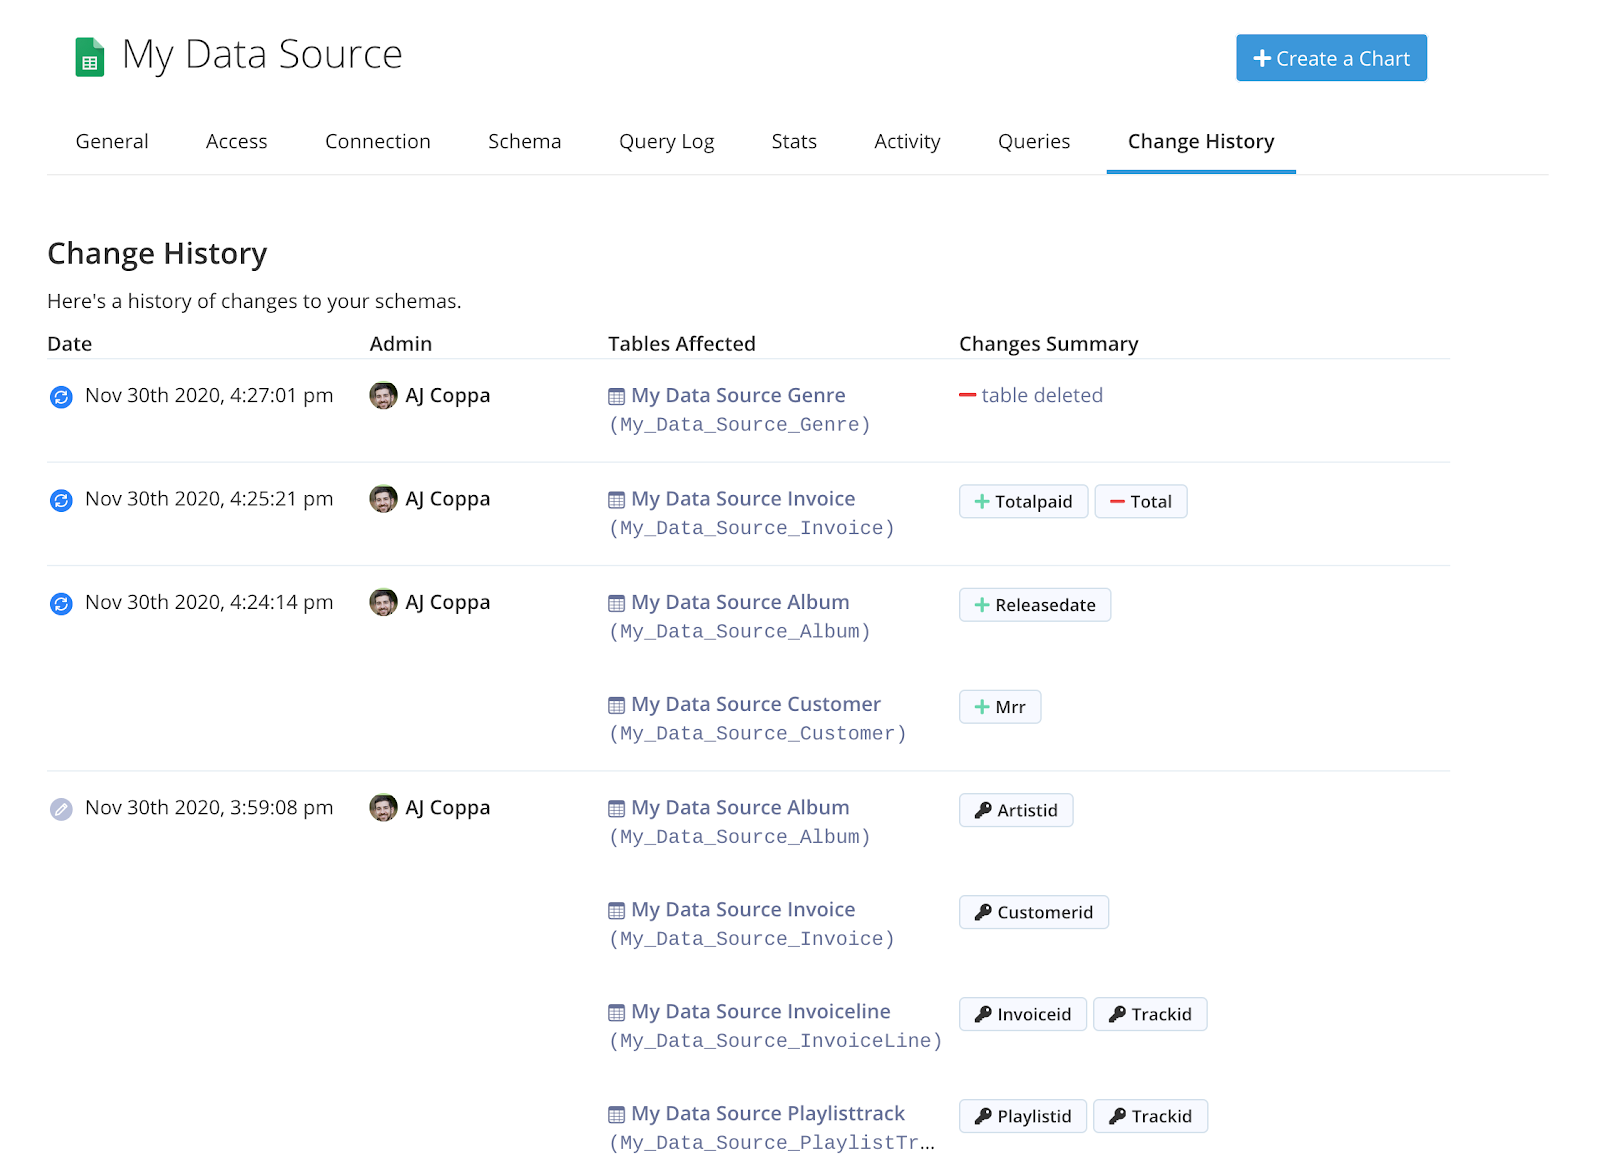The width and height of the screenshot is (1600, 1171).
Task: Click AJ Coppa avatar in 3:59:08 pm row
Action: pyautogui.click(x=383, y=807)
